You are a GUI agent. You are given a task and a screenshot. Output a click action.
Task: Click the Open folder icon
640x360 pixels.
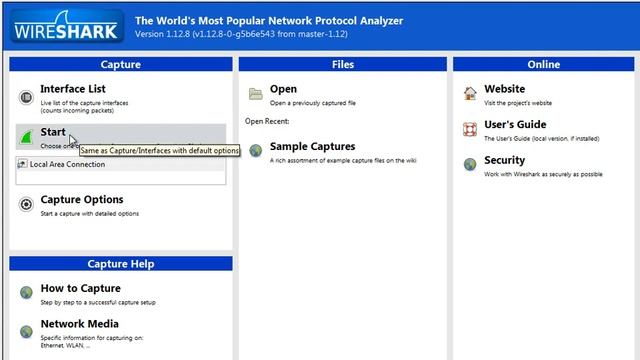[256, 94]
